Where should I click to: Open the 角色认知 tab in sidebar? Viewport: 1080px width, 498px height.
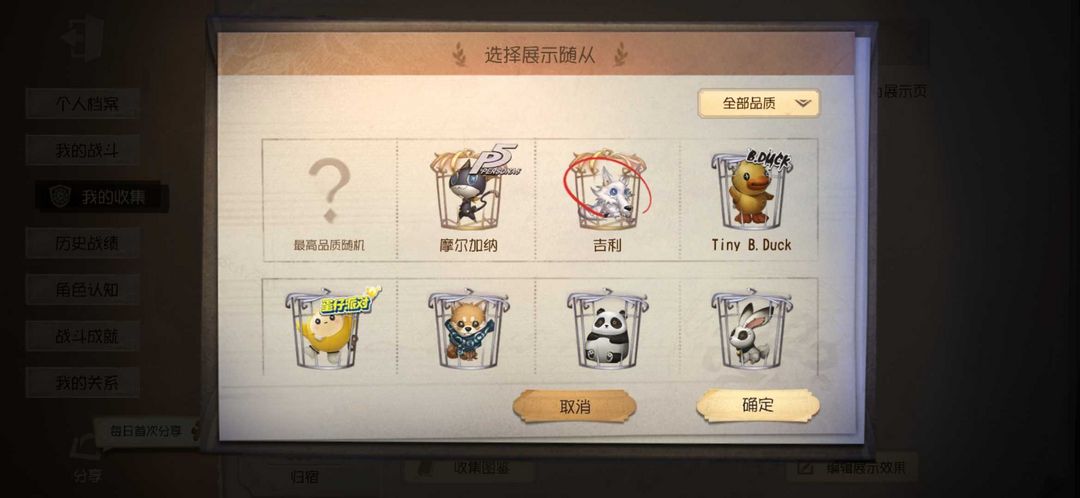(x=83, y=290)
